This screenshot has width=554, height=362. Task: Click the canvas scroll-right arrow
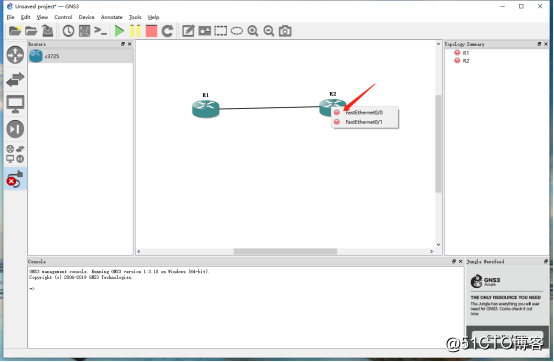pyautogui.click(x=431, y=251)
